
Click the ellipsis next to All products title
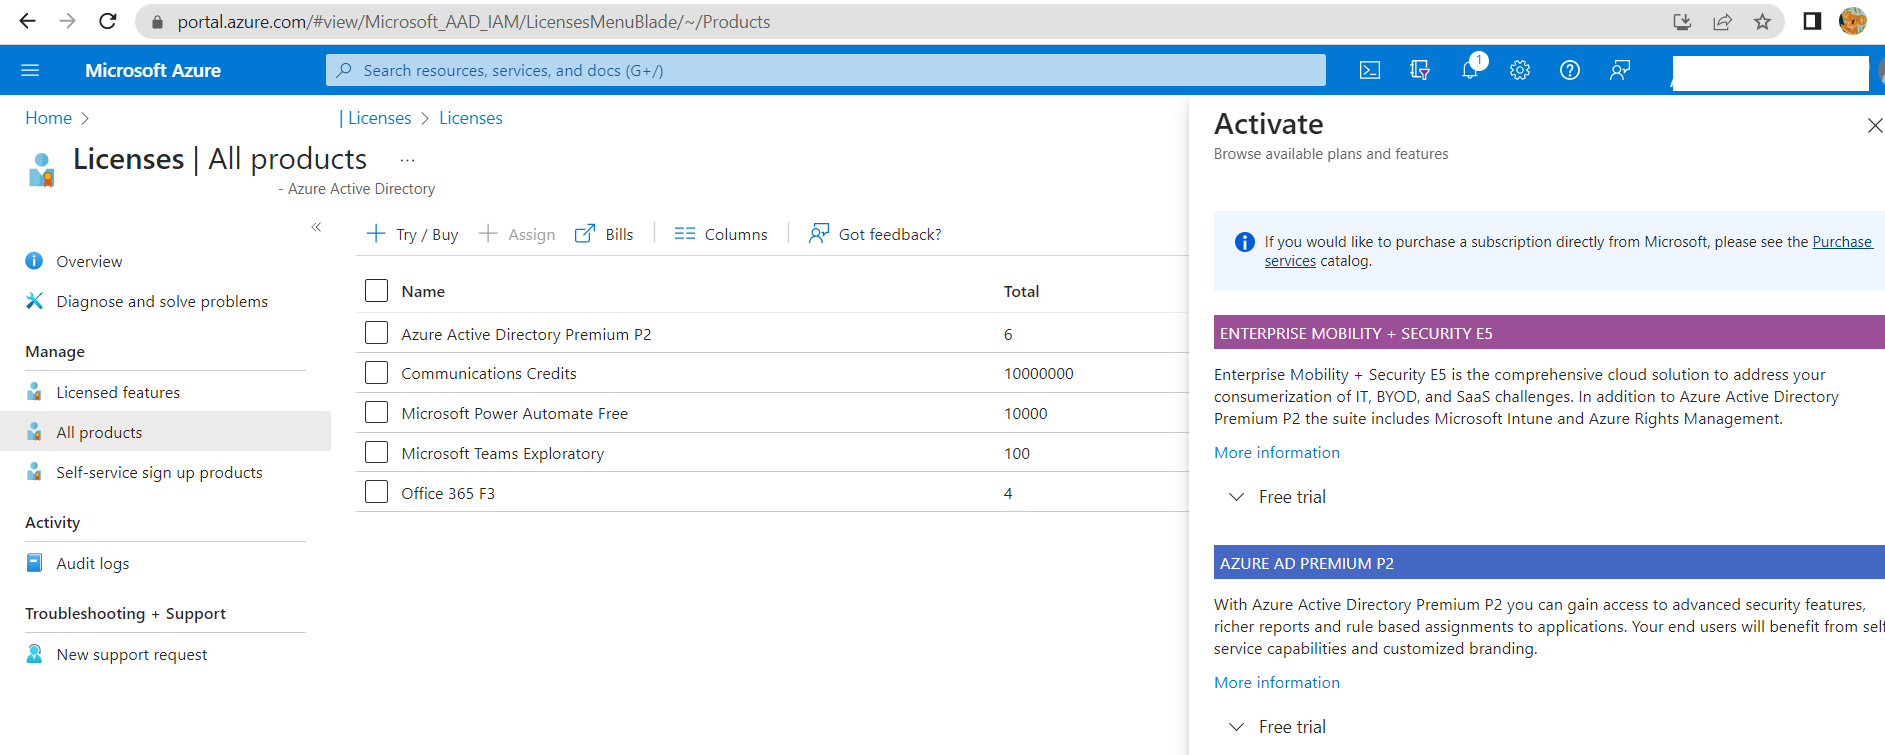(x=407, y=160)
